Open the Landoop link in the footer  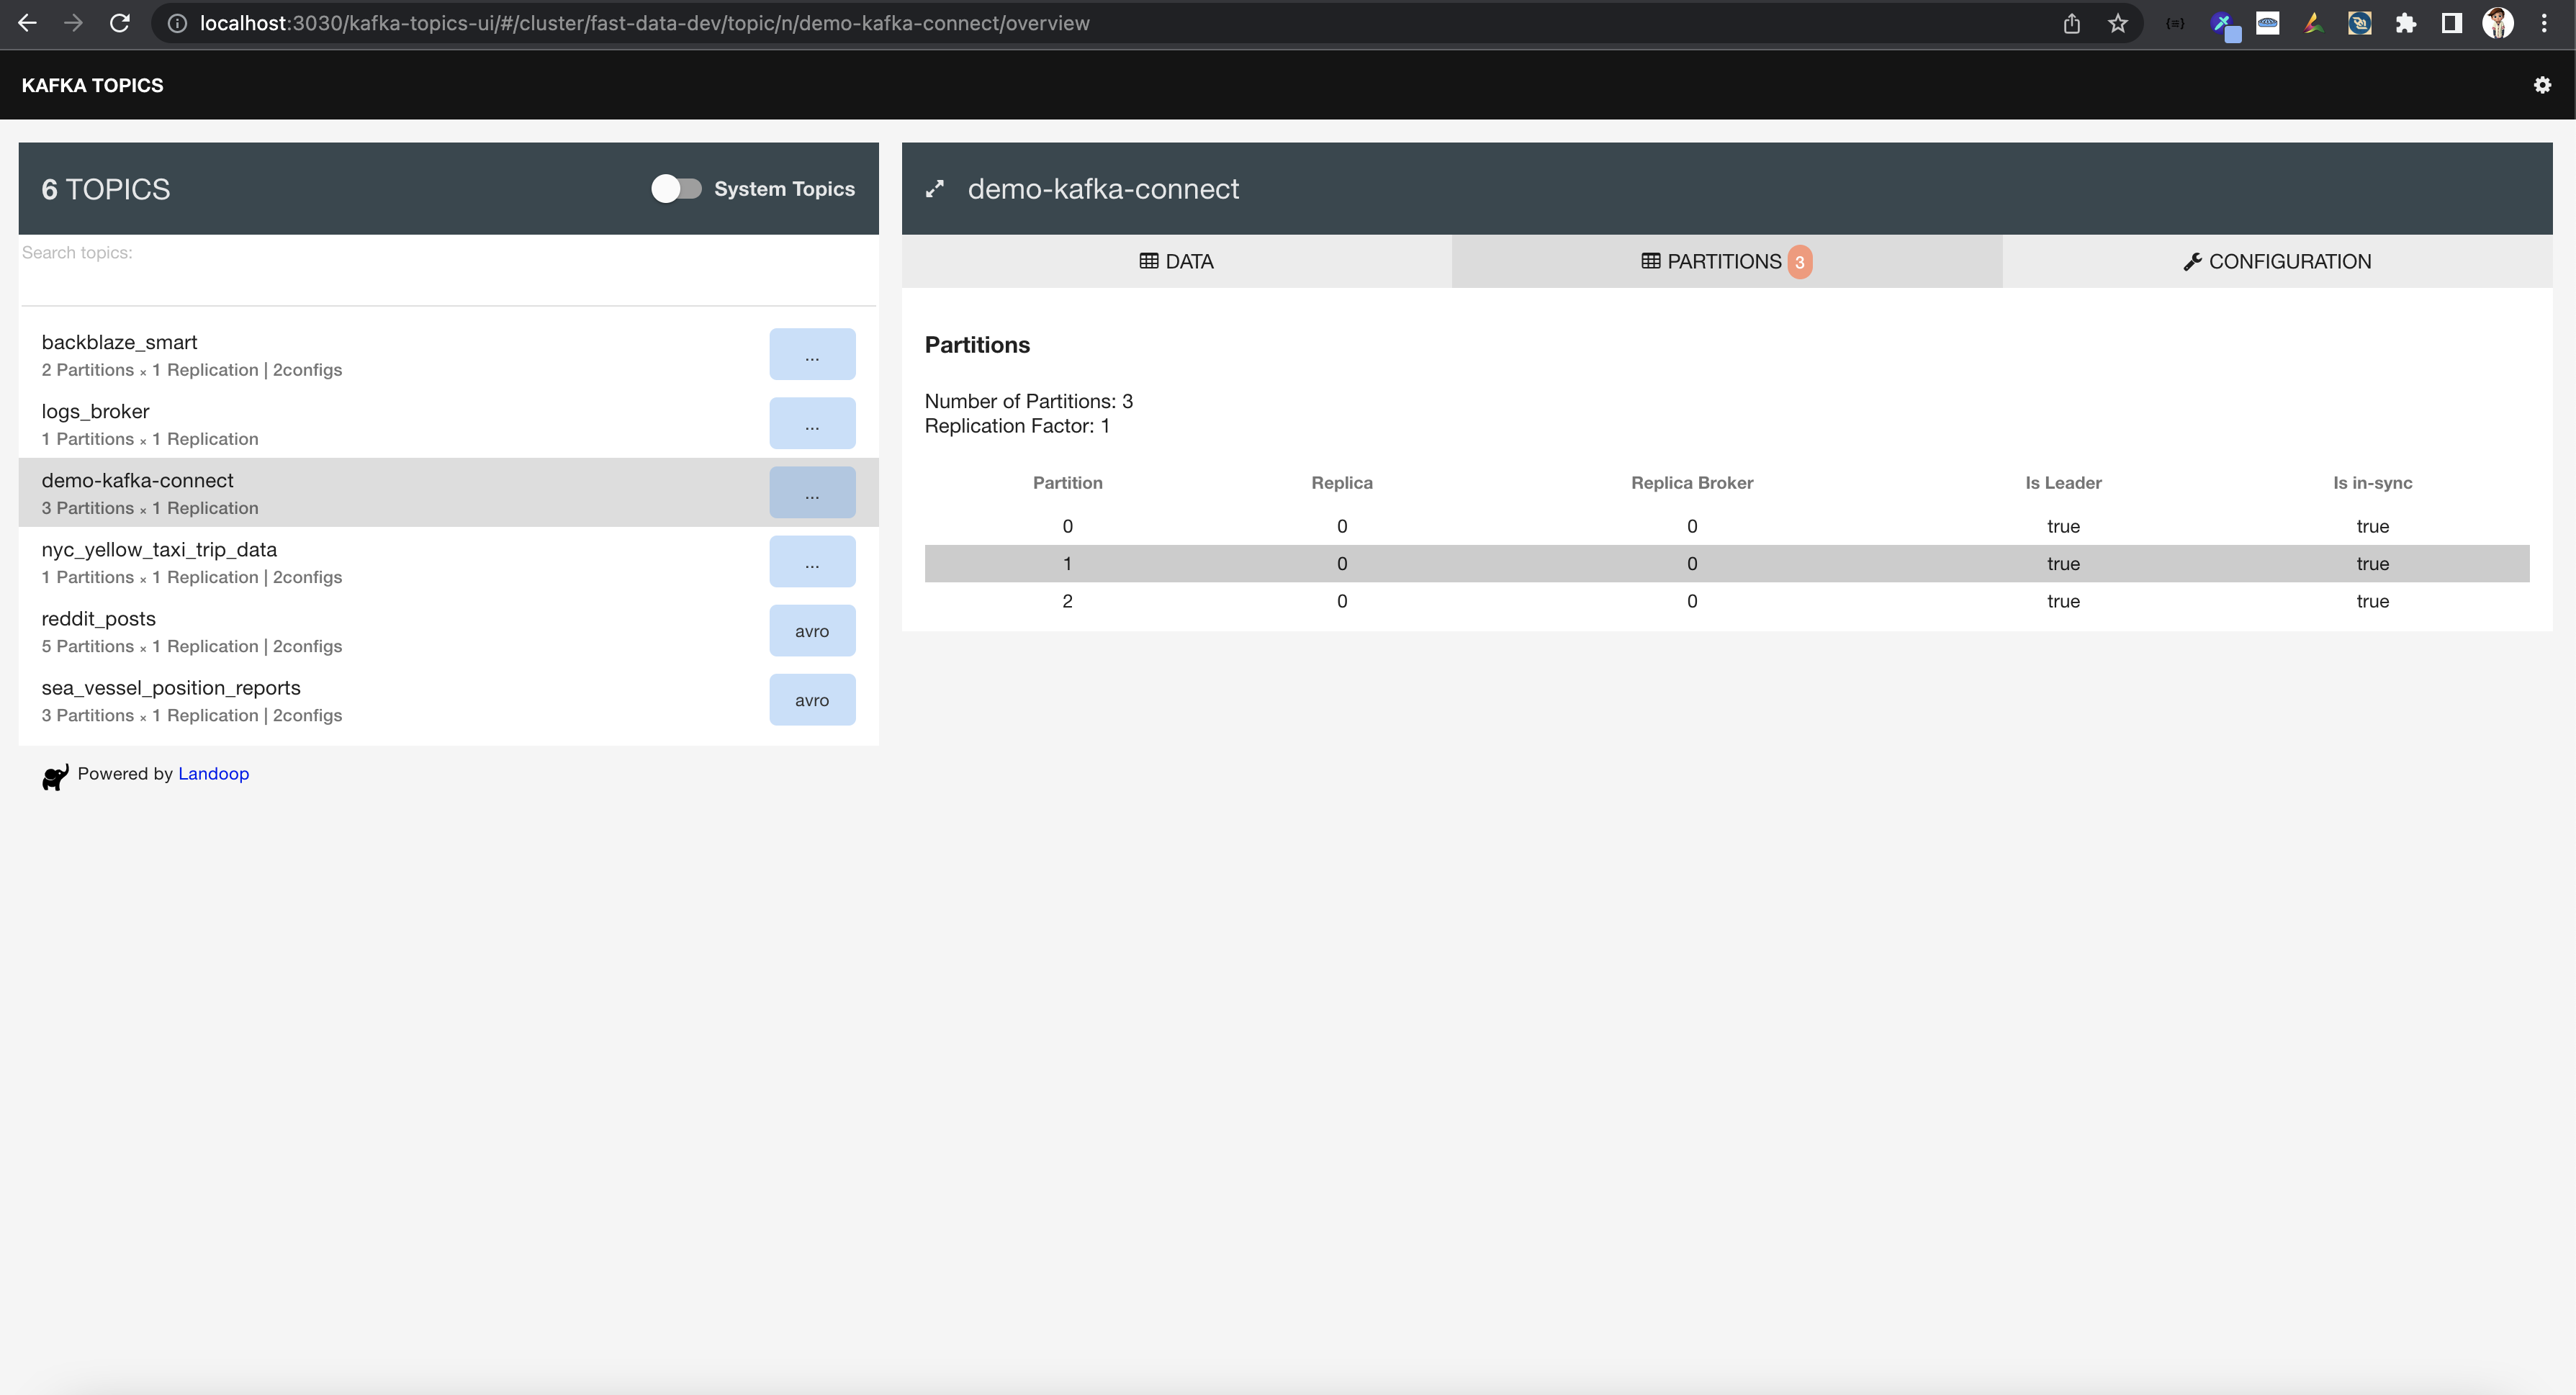pos(213,773)
